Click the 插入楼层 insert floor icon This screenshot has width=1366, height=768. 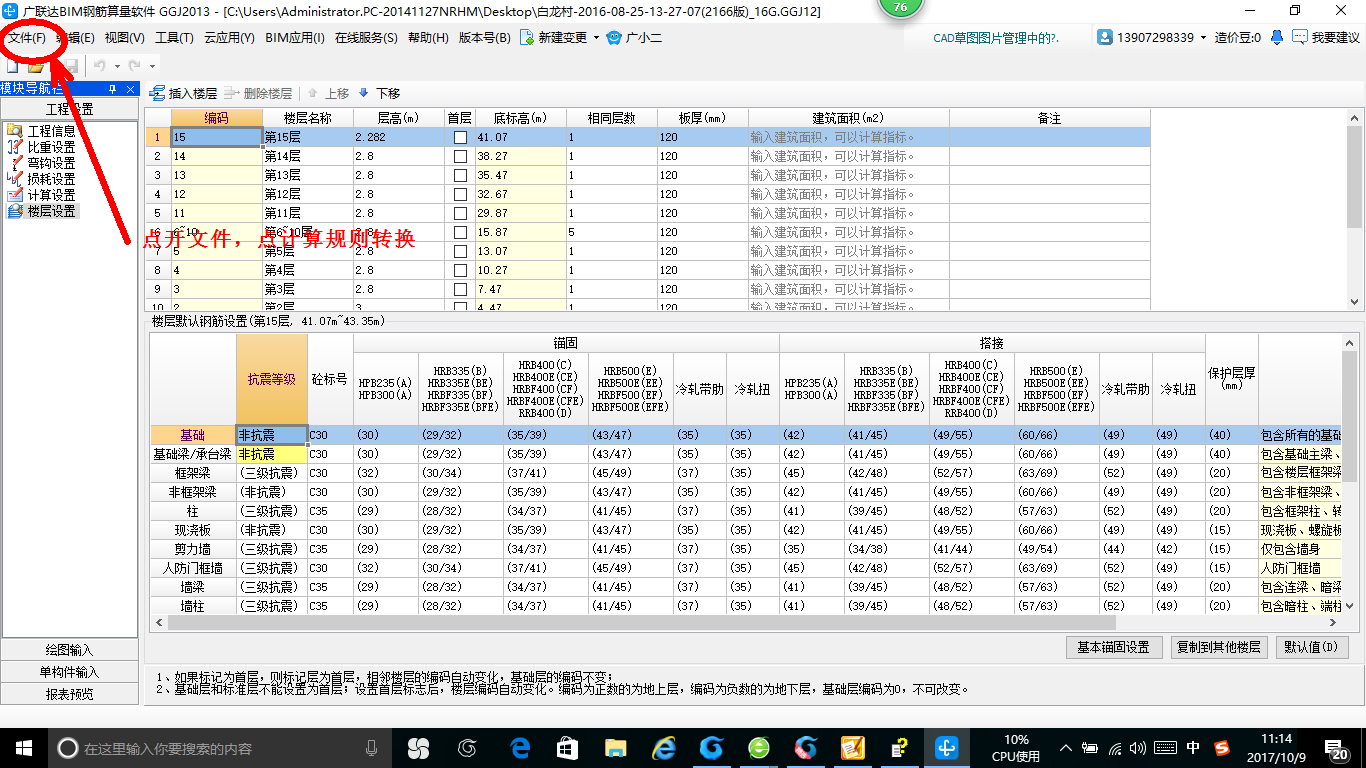pyautogui.click(x=158, y=93)
